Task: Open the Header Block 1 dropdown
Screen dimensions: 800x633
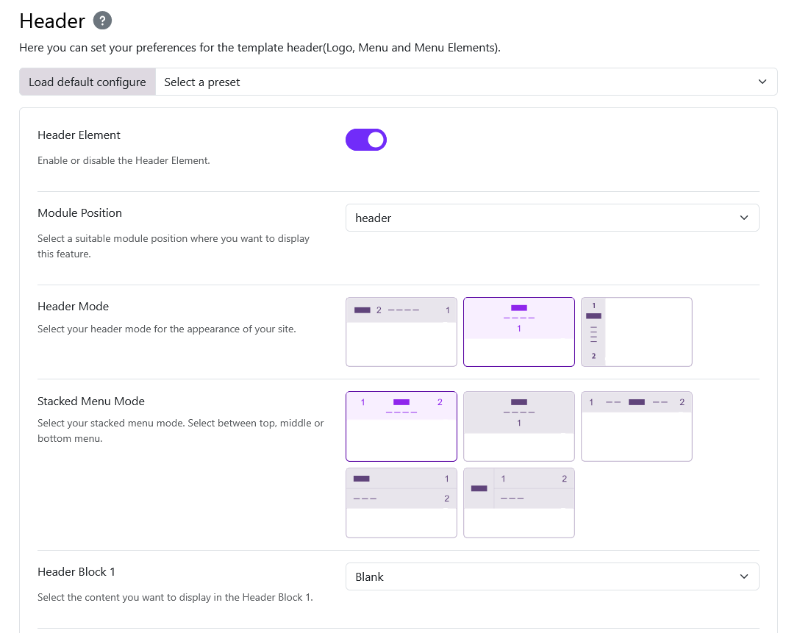Action: pos(552,577)
